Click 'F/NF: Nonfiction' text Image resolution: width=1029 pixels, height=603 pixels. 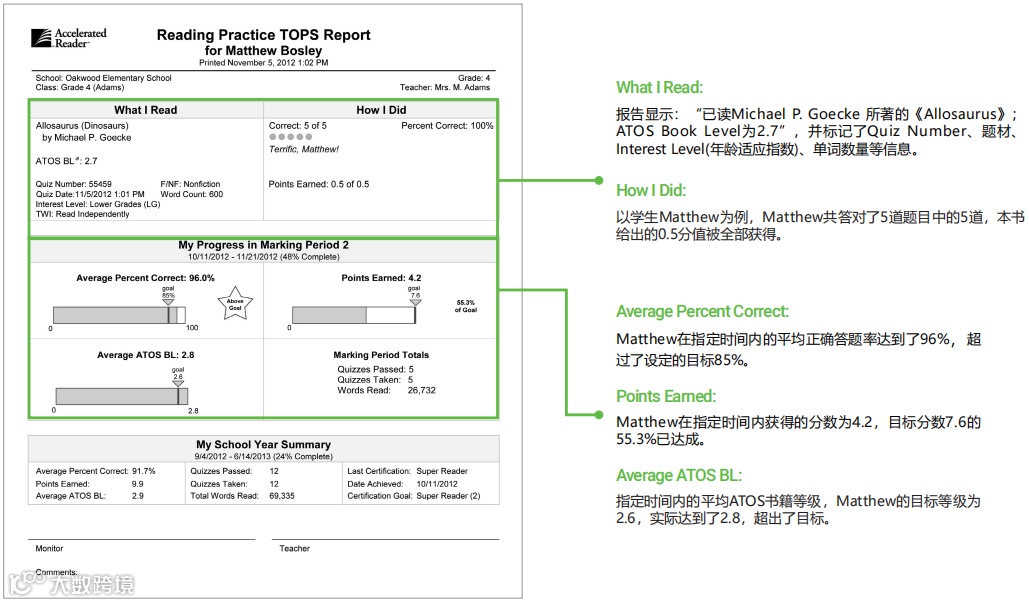pos(190,184)
